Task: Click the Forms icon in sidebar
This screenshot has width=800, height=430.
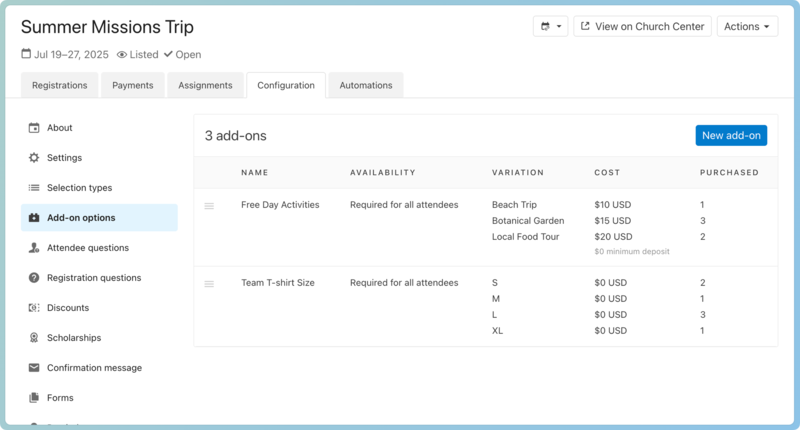Action: coord(34,398)
